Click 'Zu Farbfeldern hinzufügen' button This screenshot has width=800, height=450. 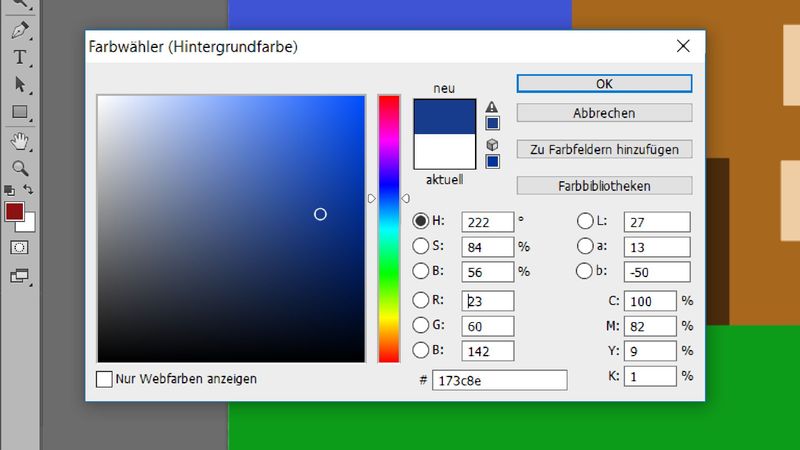click(604, 149)
